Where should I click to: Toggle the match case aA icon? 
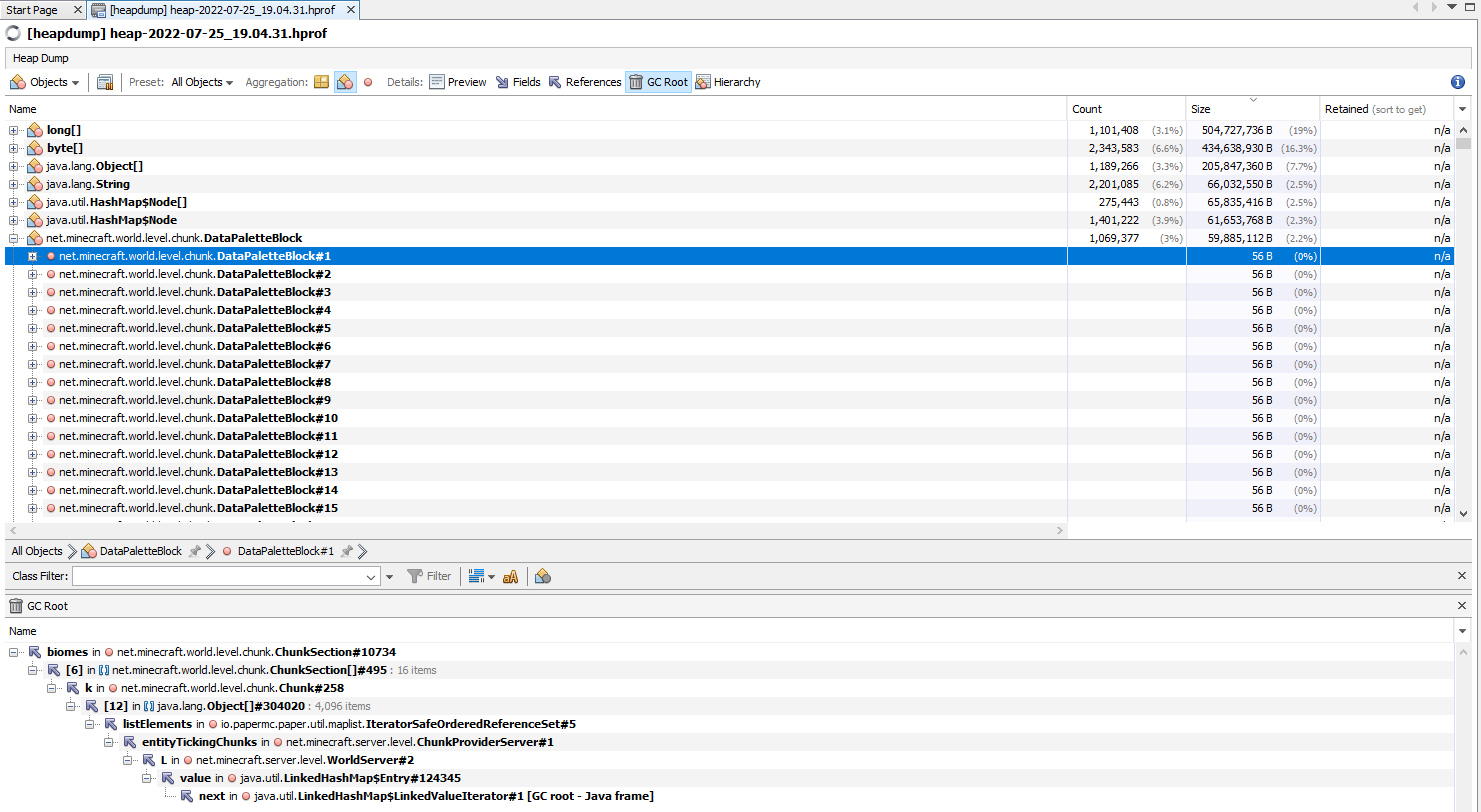coord(510,576)
